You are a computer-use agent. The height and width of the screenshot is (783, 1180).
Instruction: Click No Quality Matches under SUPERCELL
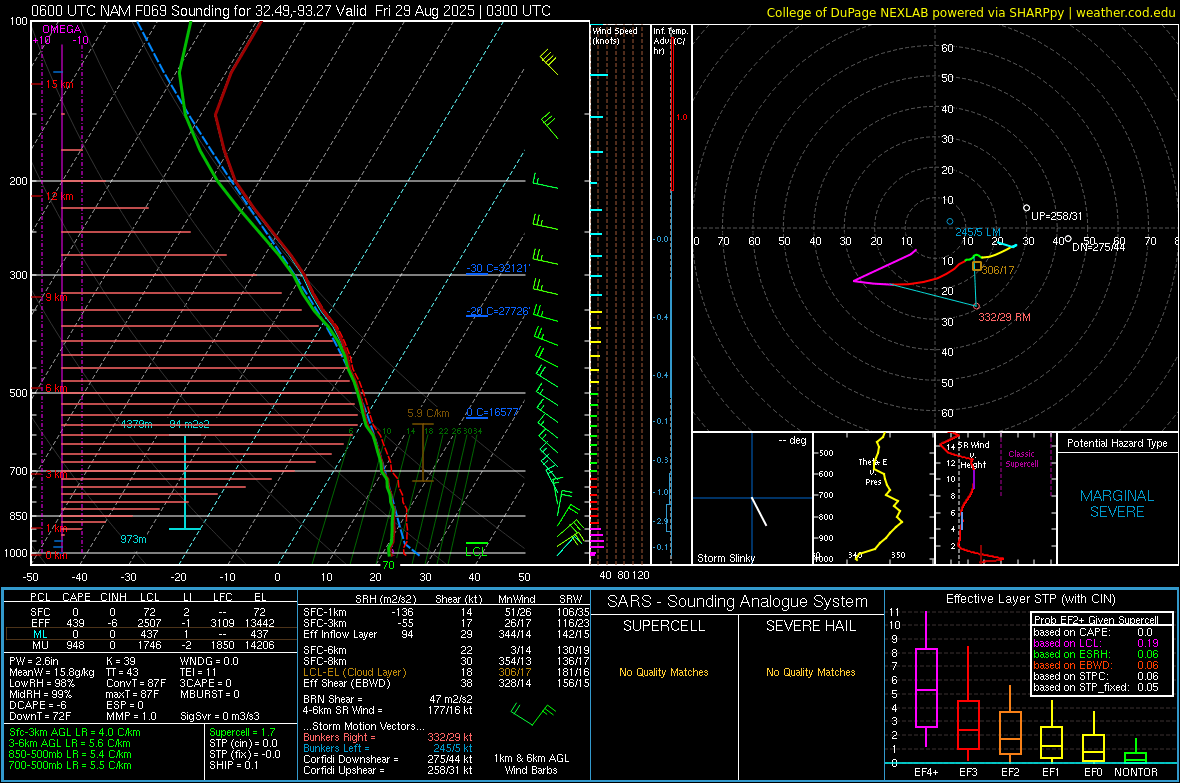point(664,672)
